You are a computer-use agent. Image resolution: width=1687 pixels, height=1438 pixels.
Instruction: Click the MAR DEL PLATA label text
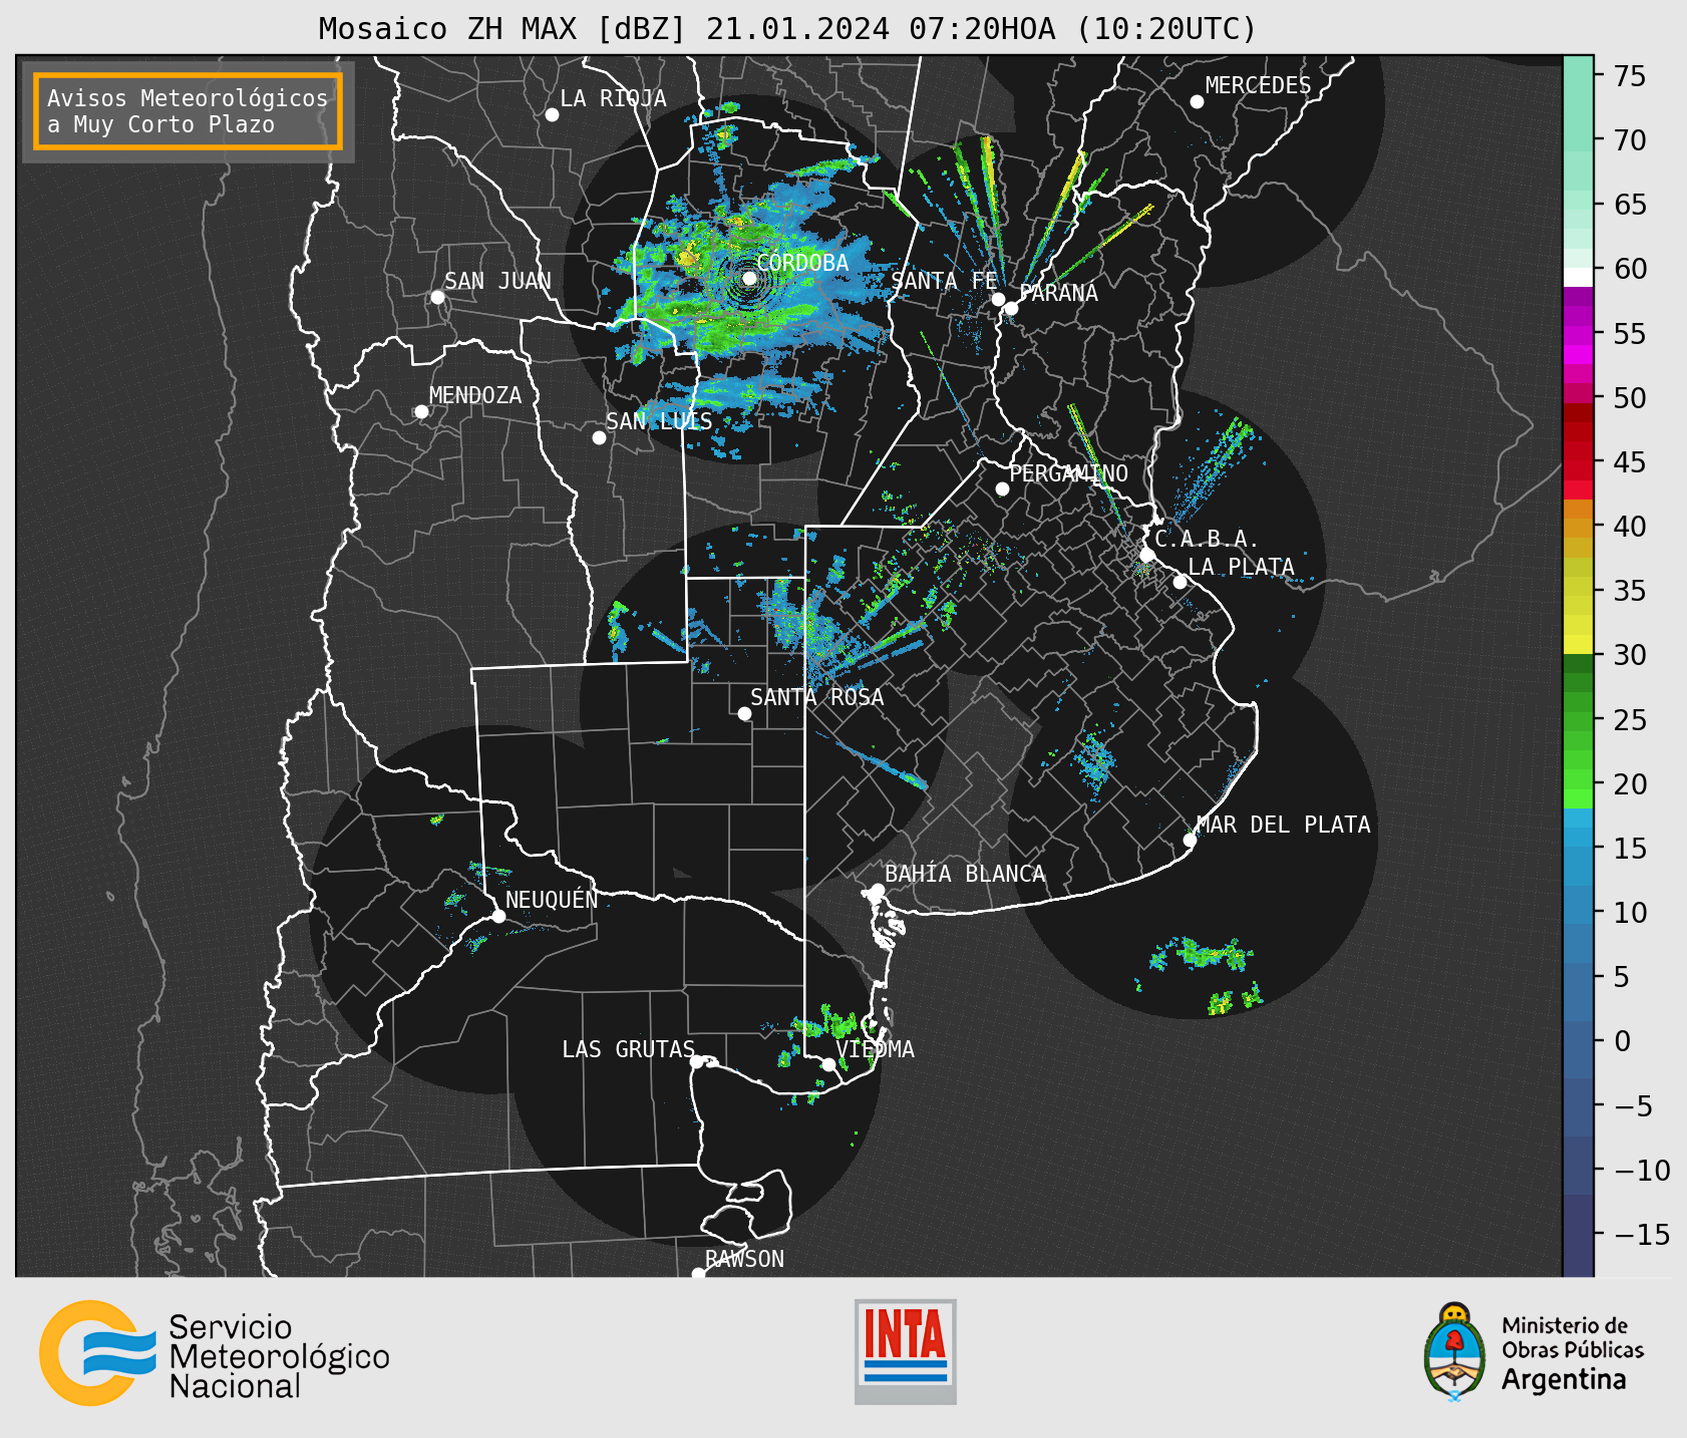1283,825
